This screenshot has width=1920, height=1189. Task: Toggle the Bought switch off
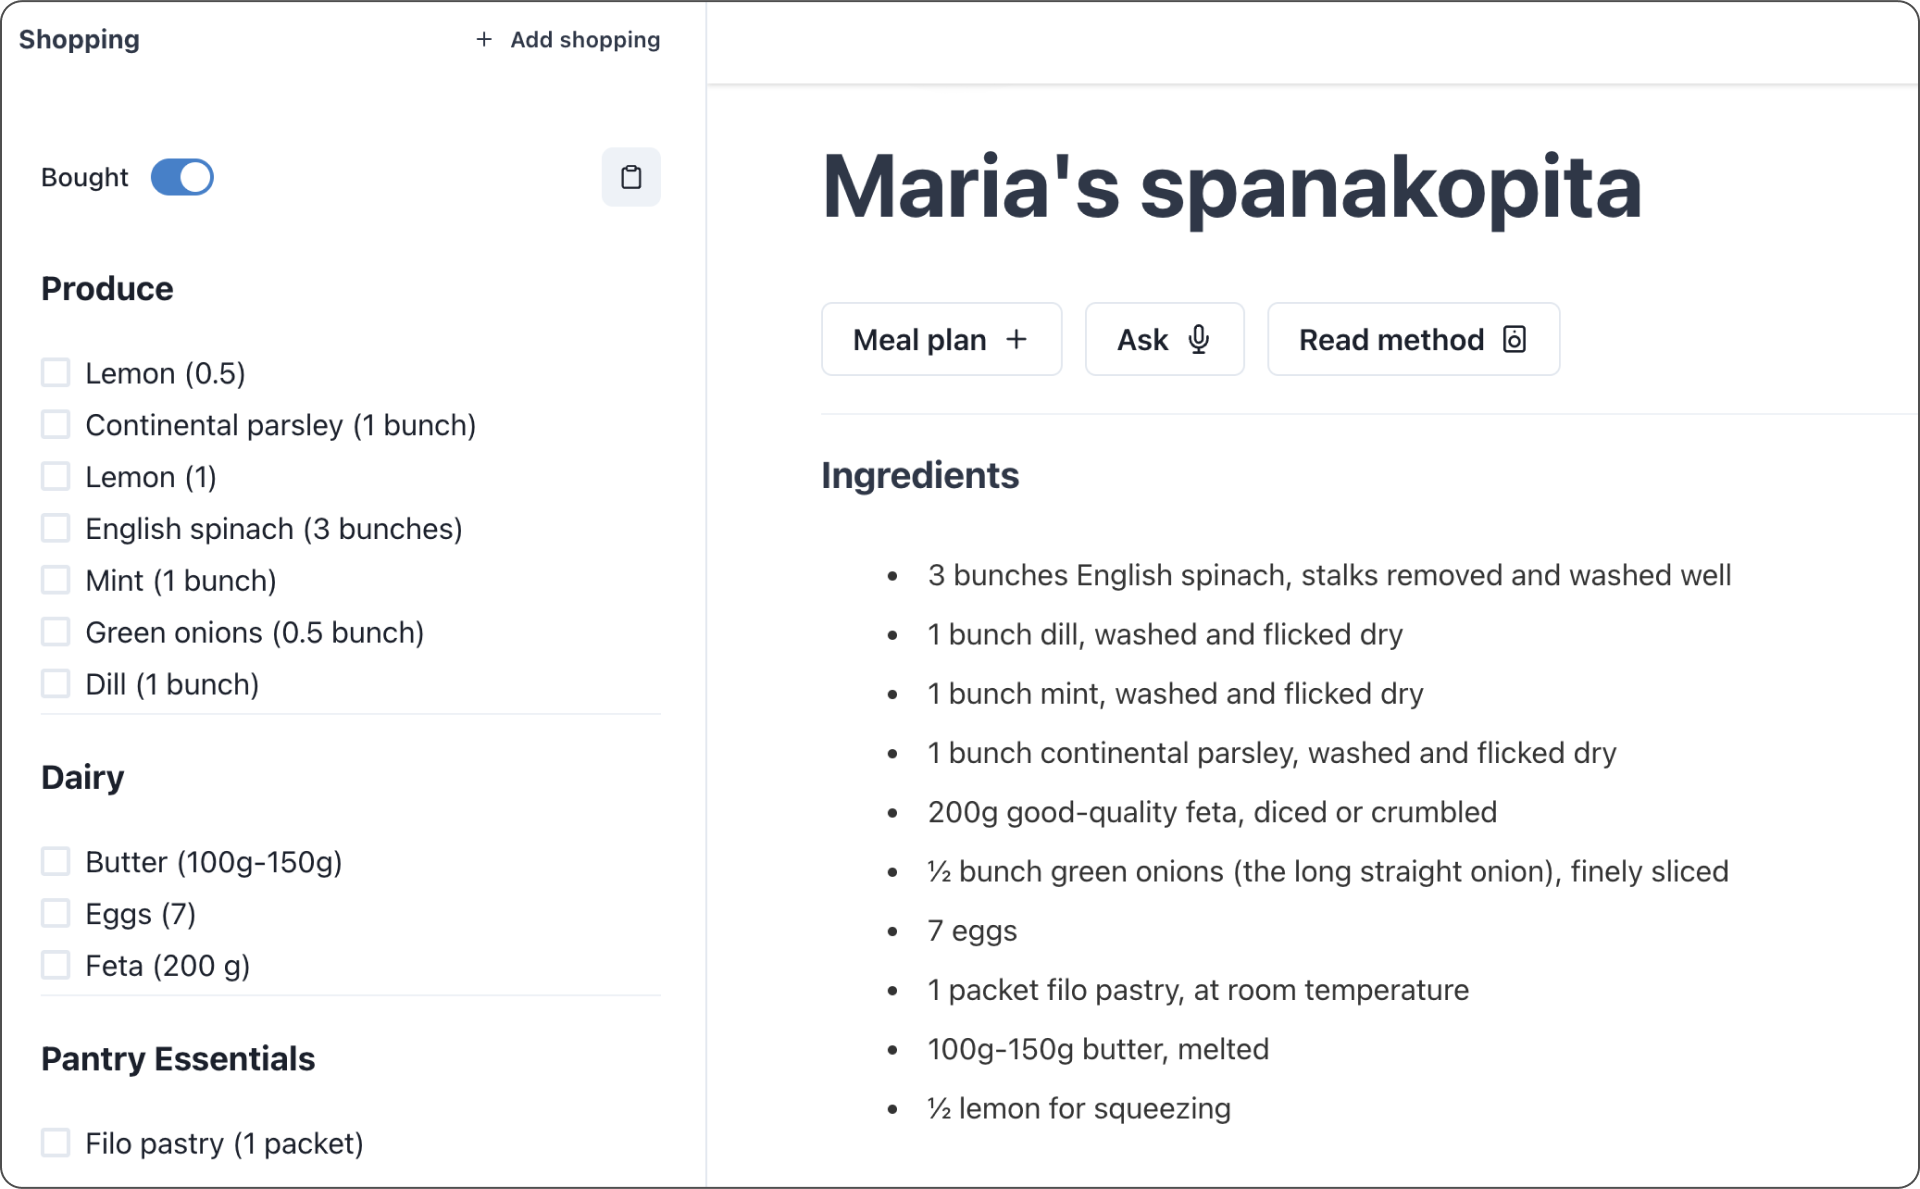(182, 177)
